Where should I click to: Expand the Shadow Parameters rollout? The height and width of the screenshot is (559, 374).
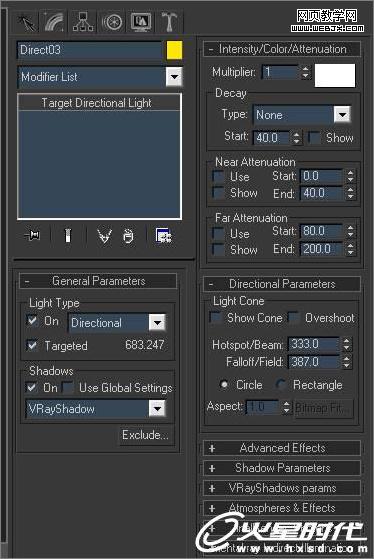[x=282, y=468]
